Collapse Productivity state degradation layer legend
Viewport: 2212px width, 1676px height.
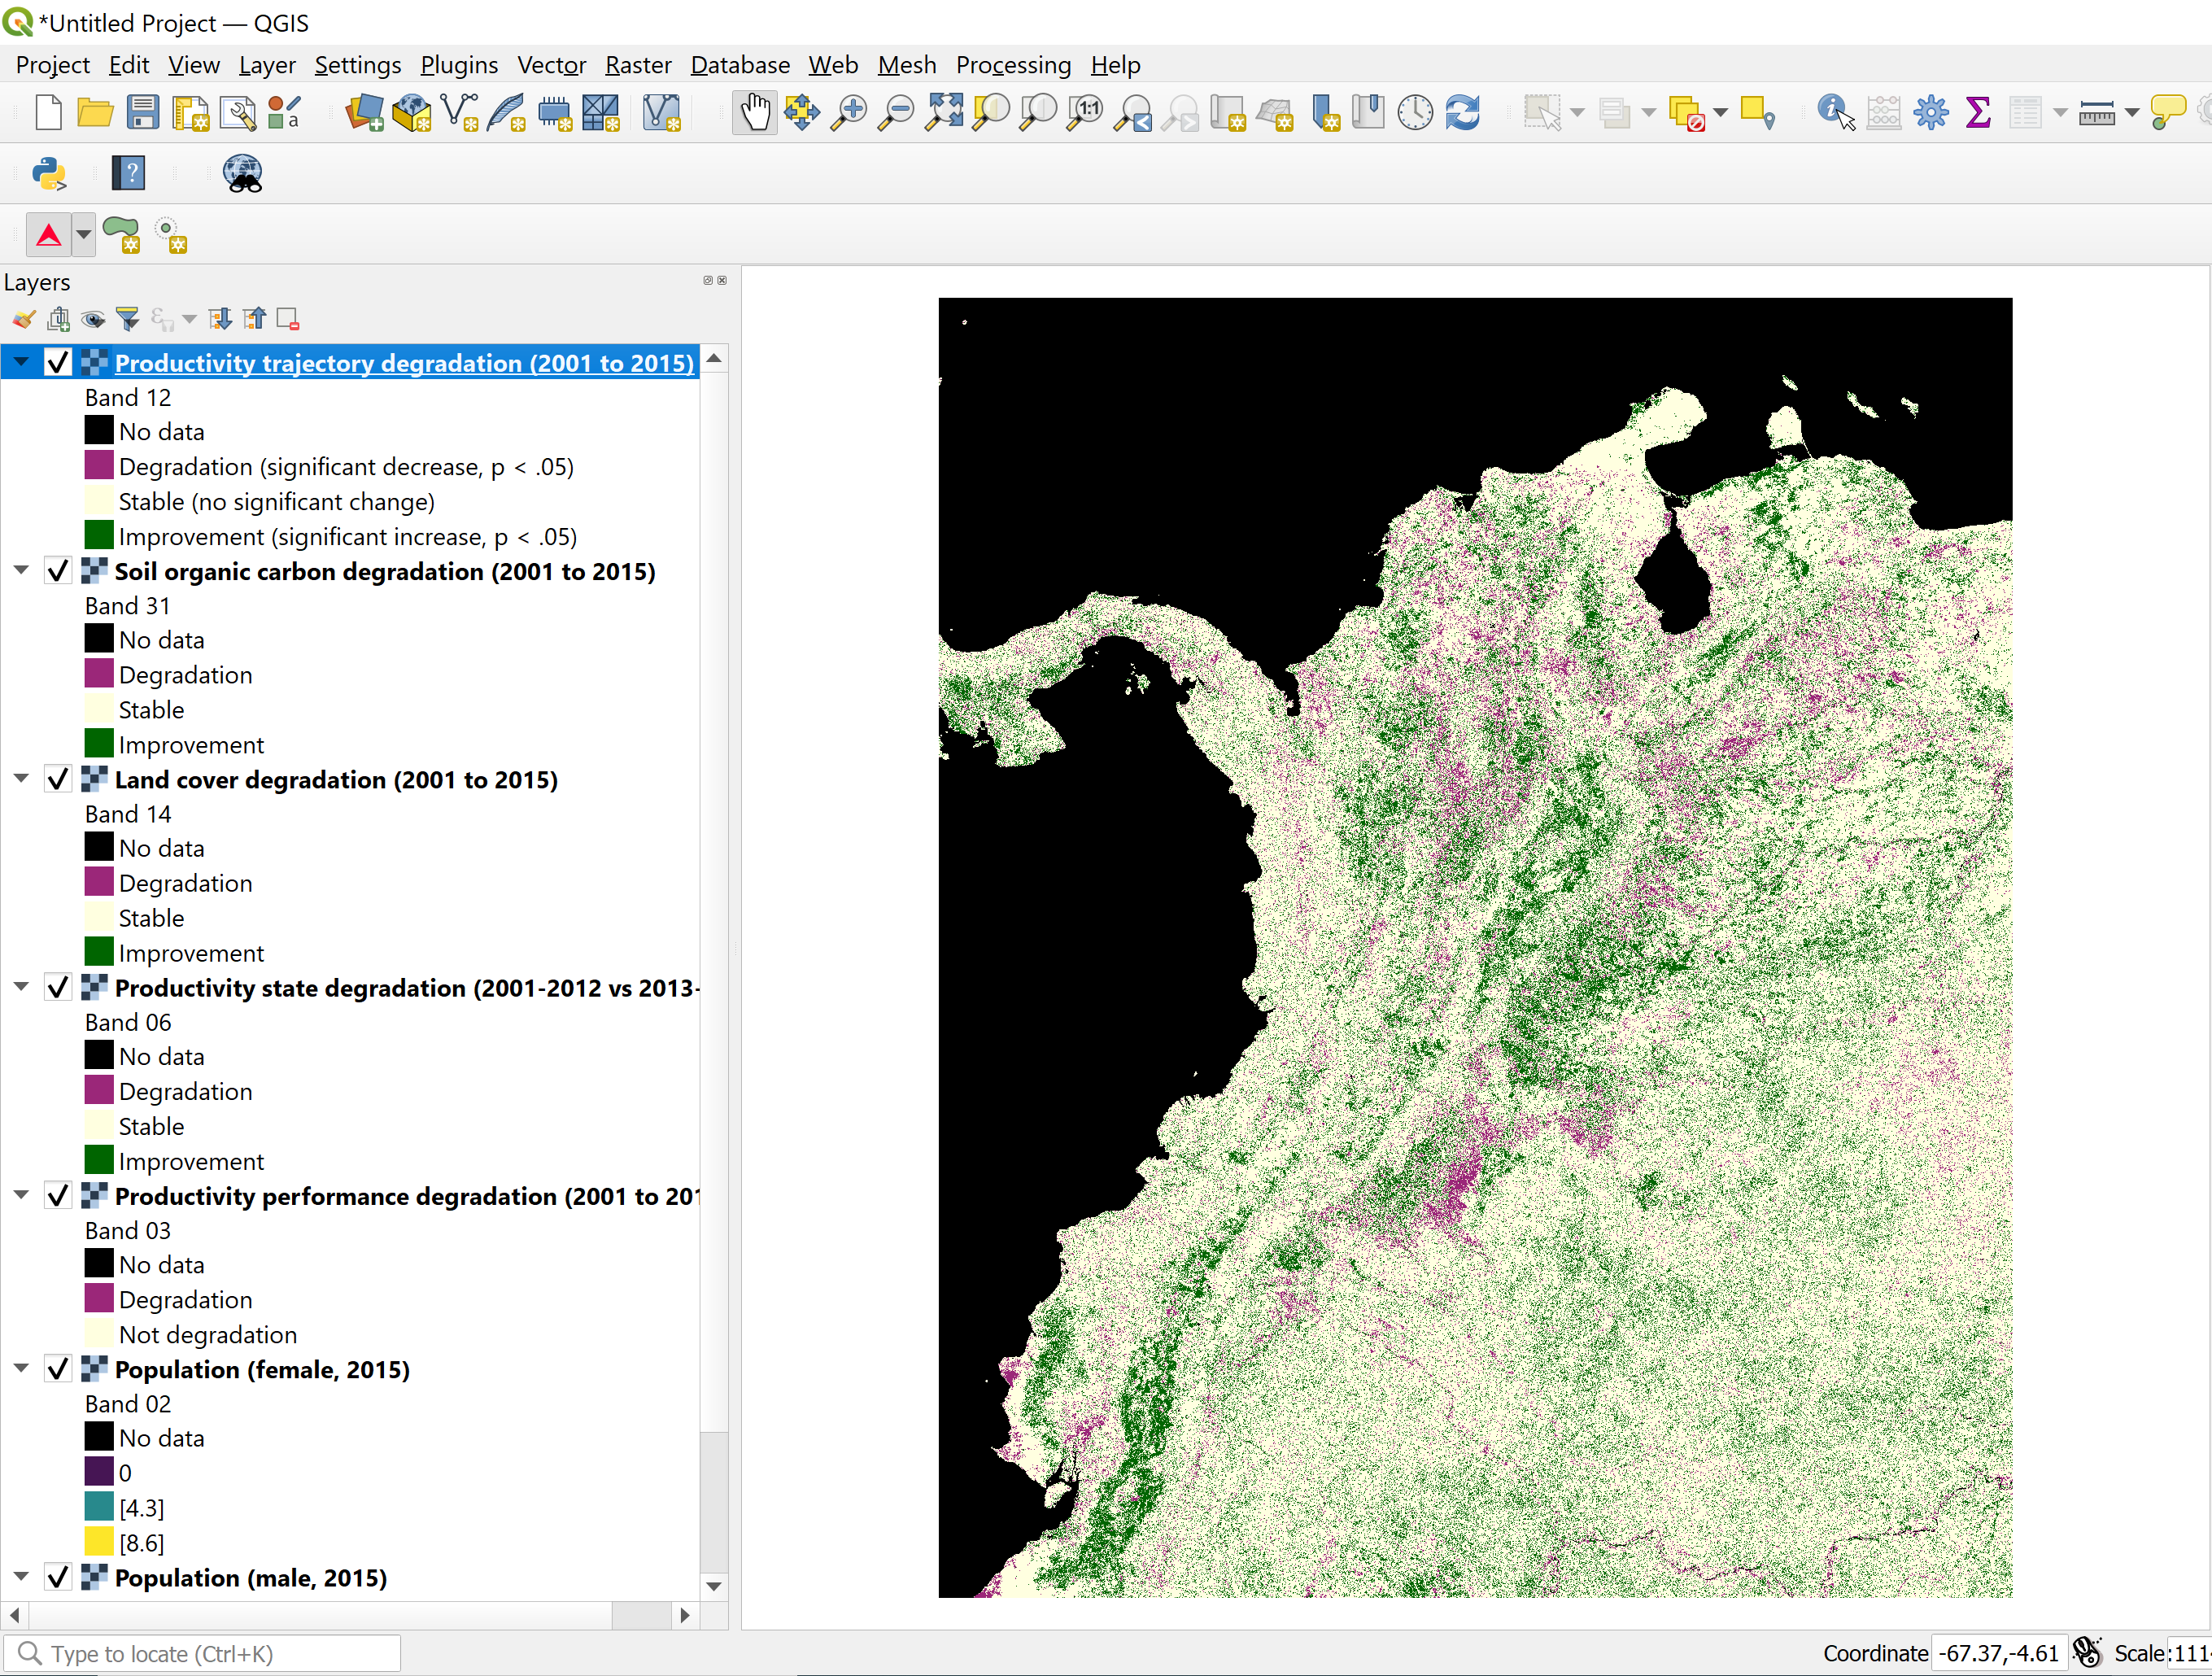(21, 987)
